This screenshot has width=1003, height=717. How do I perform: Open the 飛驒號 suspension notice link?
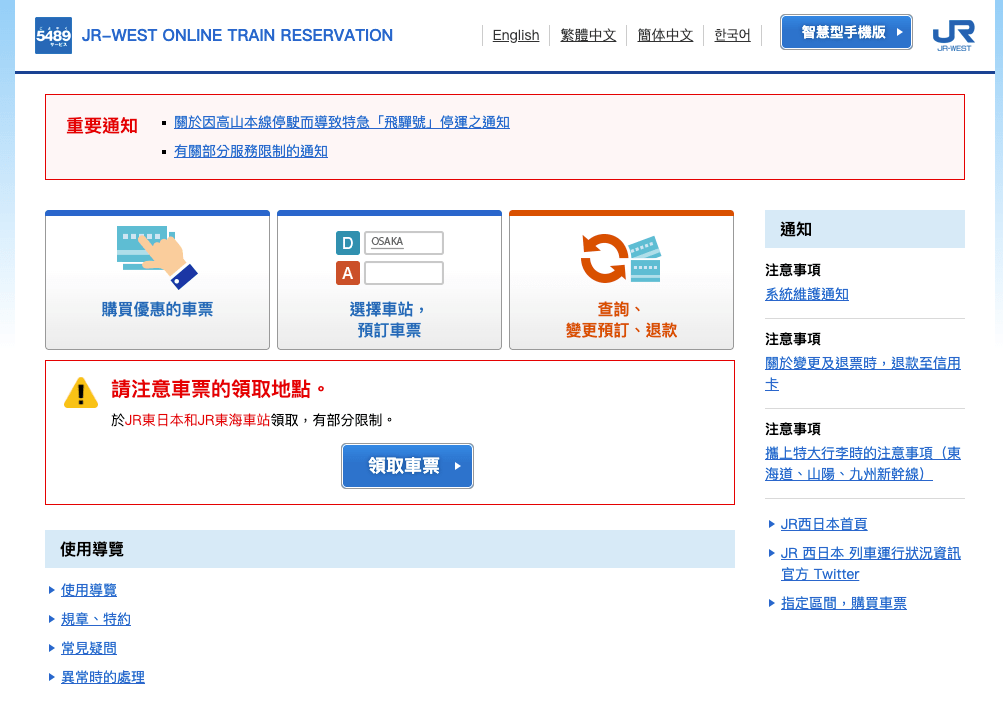point(342,122)
